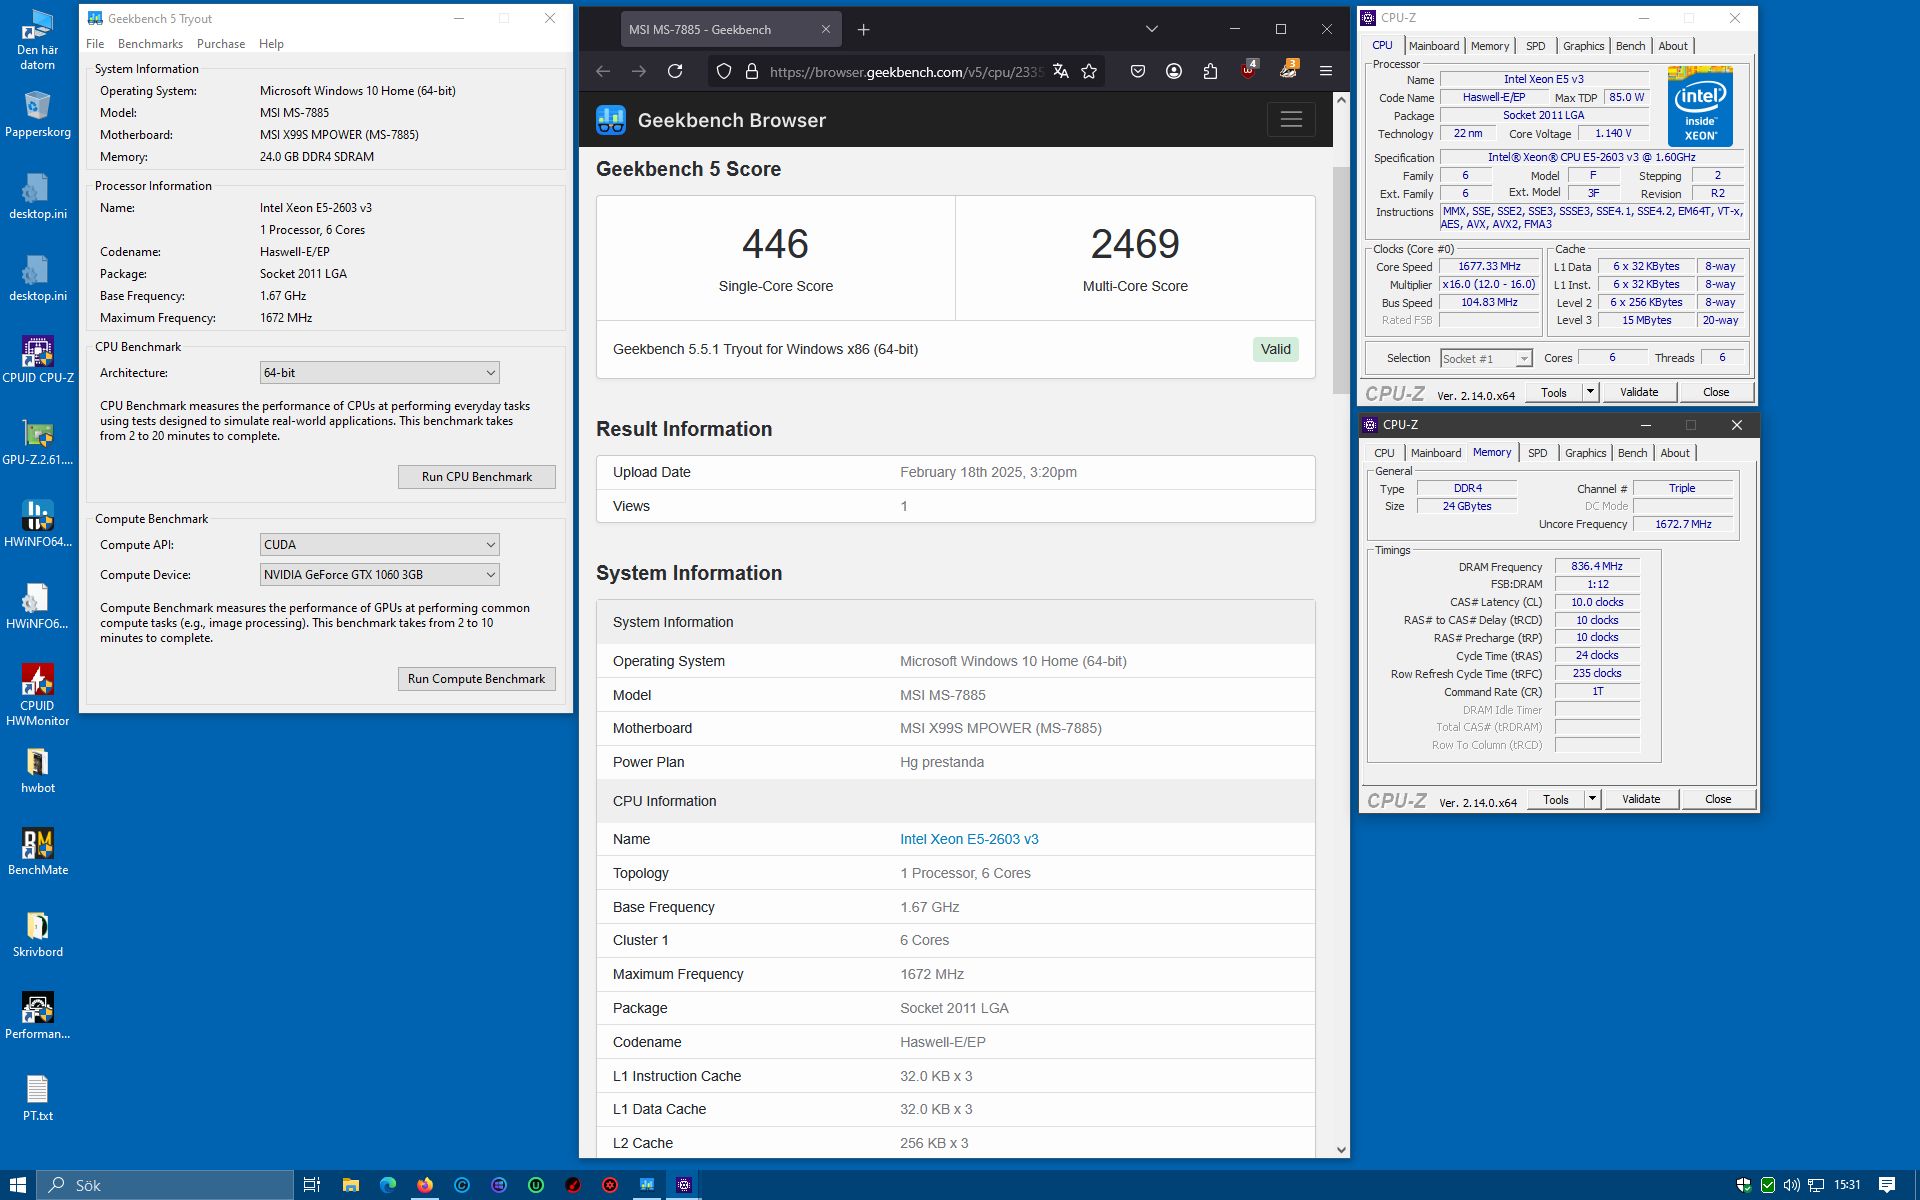The width and height of the screenshot is (1920, 1200).
Task: Click the translate page icon
Action: (1060, 71)
